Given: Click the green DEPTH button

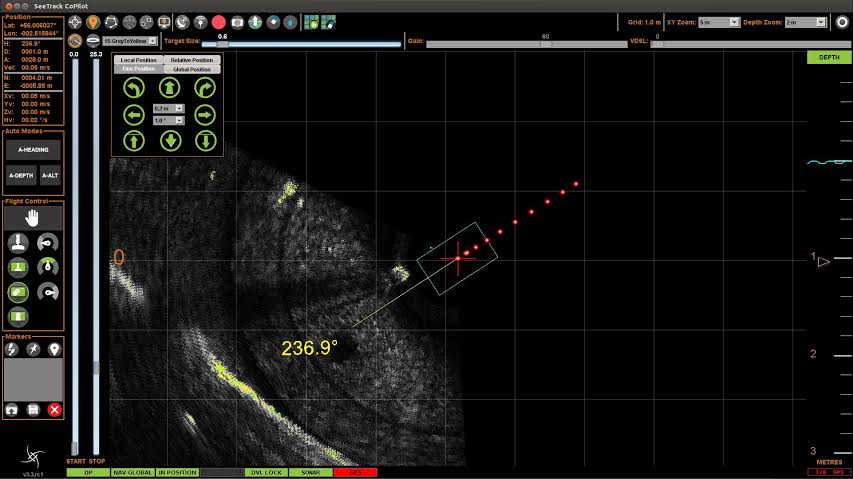Looking at the screenshot, I should click(829, 57).
